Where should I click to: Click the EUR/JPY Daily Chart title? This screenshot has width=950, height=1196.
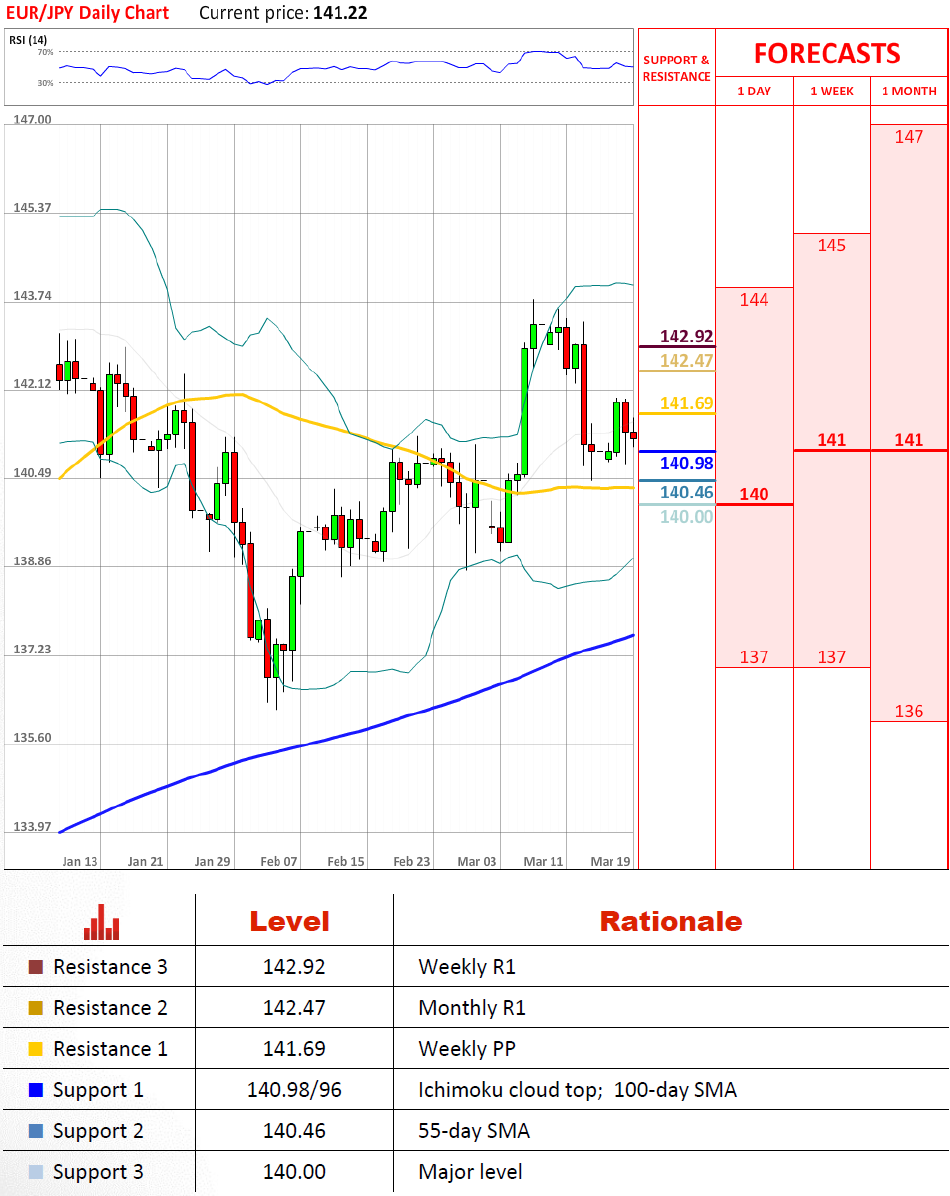click(88, 13)
